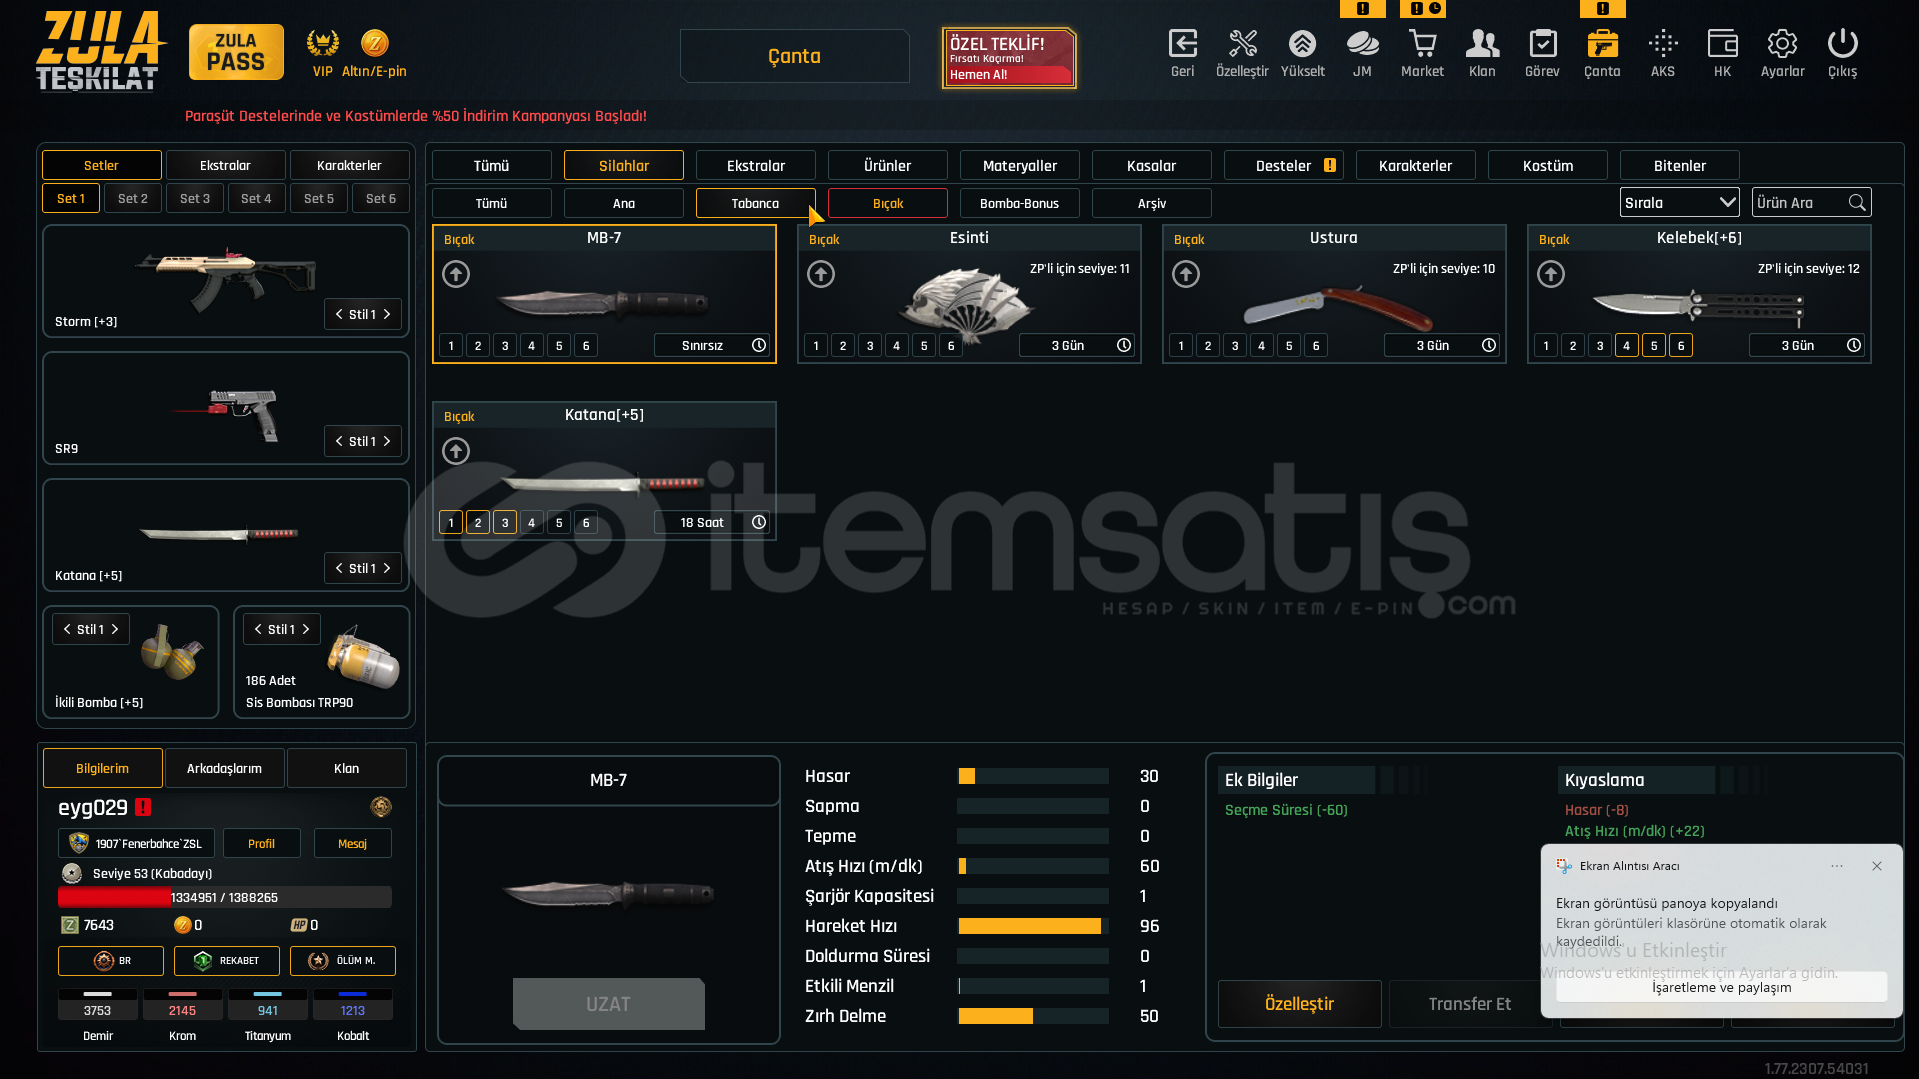Open the Çanta bag icon in top bar
The image size is (1919, 1079).
(x=1602, y=44)
